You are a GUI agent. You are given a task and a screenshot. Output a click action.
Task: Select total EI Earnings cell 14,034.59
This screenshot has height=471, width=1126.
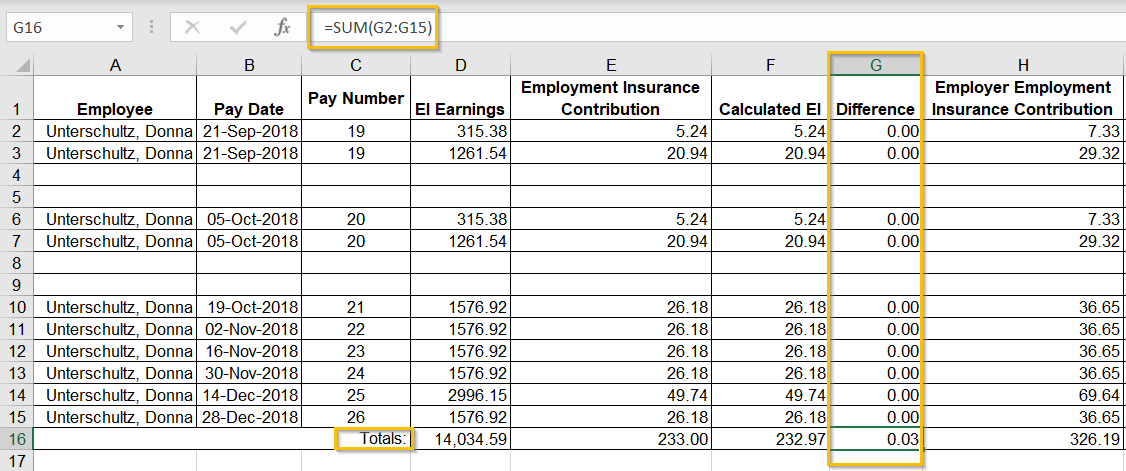pos(460,439)
